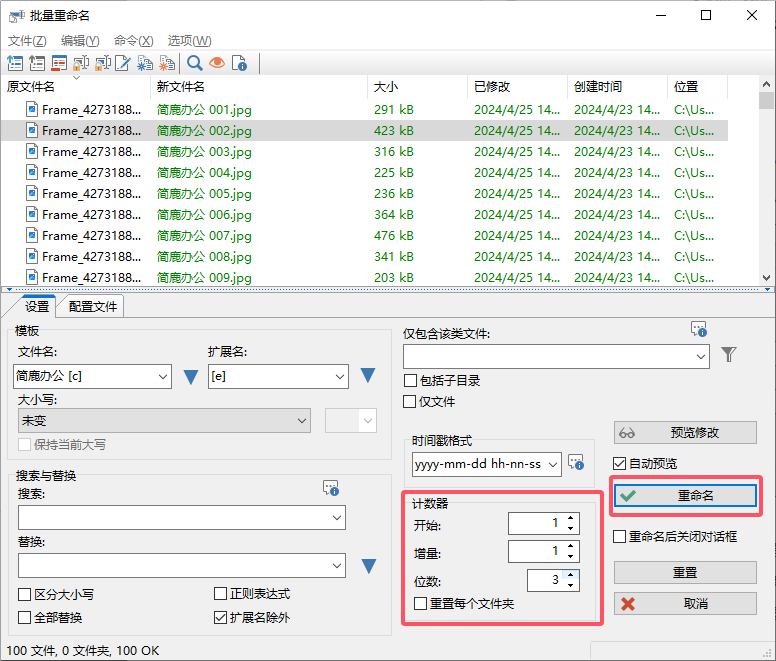
Task: Expand the 大小写 dropdown showing 未变
Action: (x=301, y=421)
